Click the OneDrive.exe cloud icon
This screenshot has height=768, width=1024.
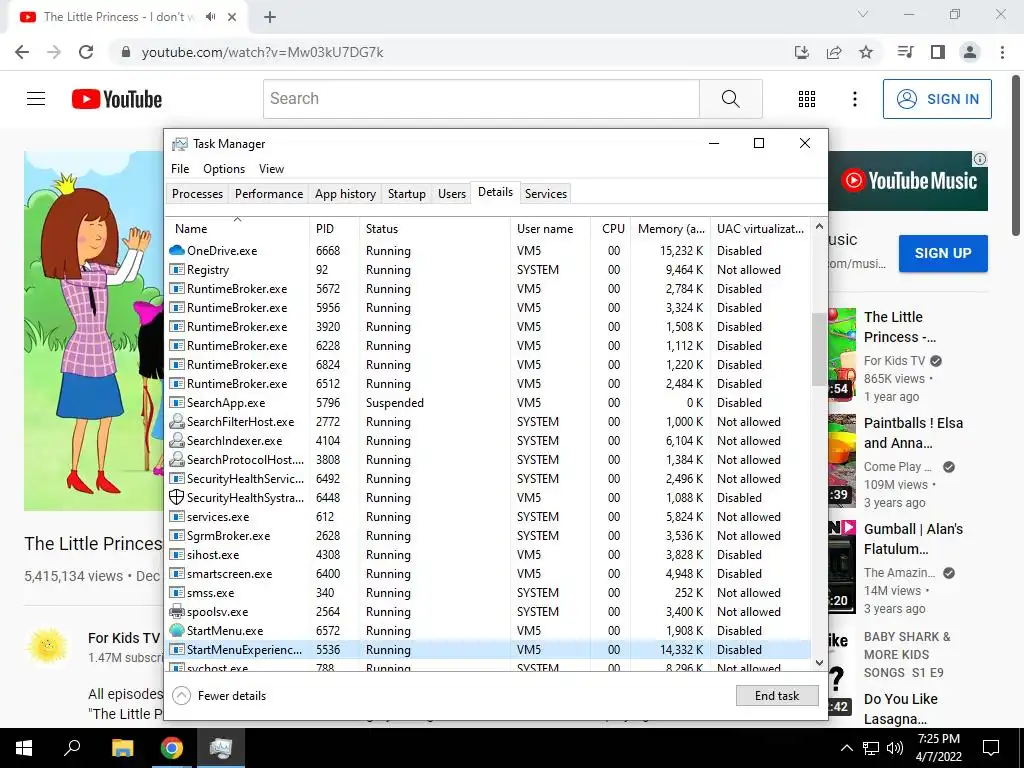[x=176, y=250]
